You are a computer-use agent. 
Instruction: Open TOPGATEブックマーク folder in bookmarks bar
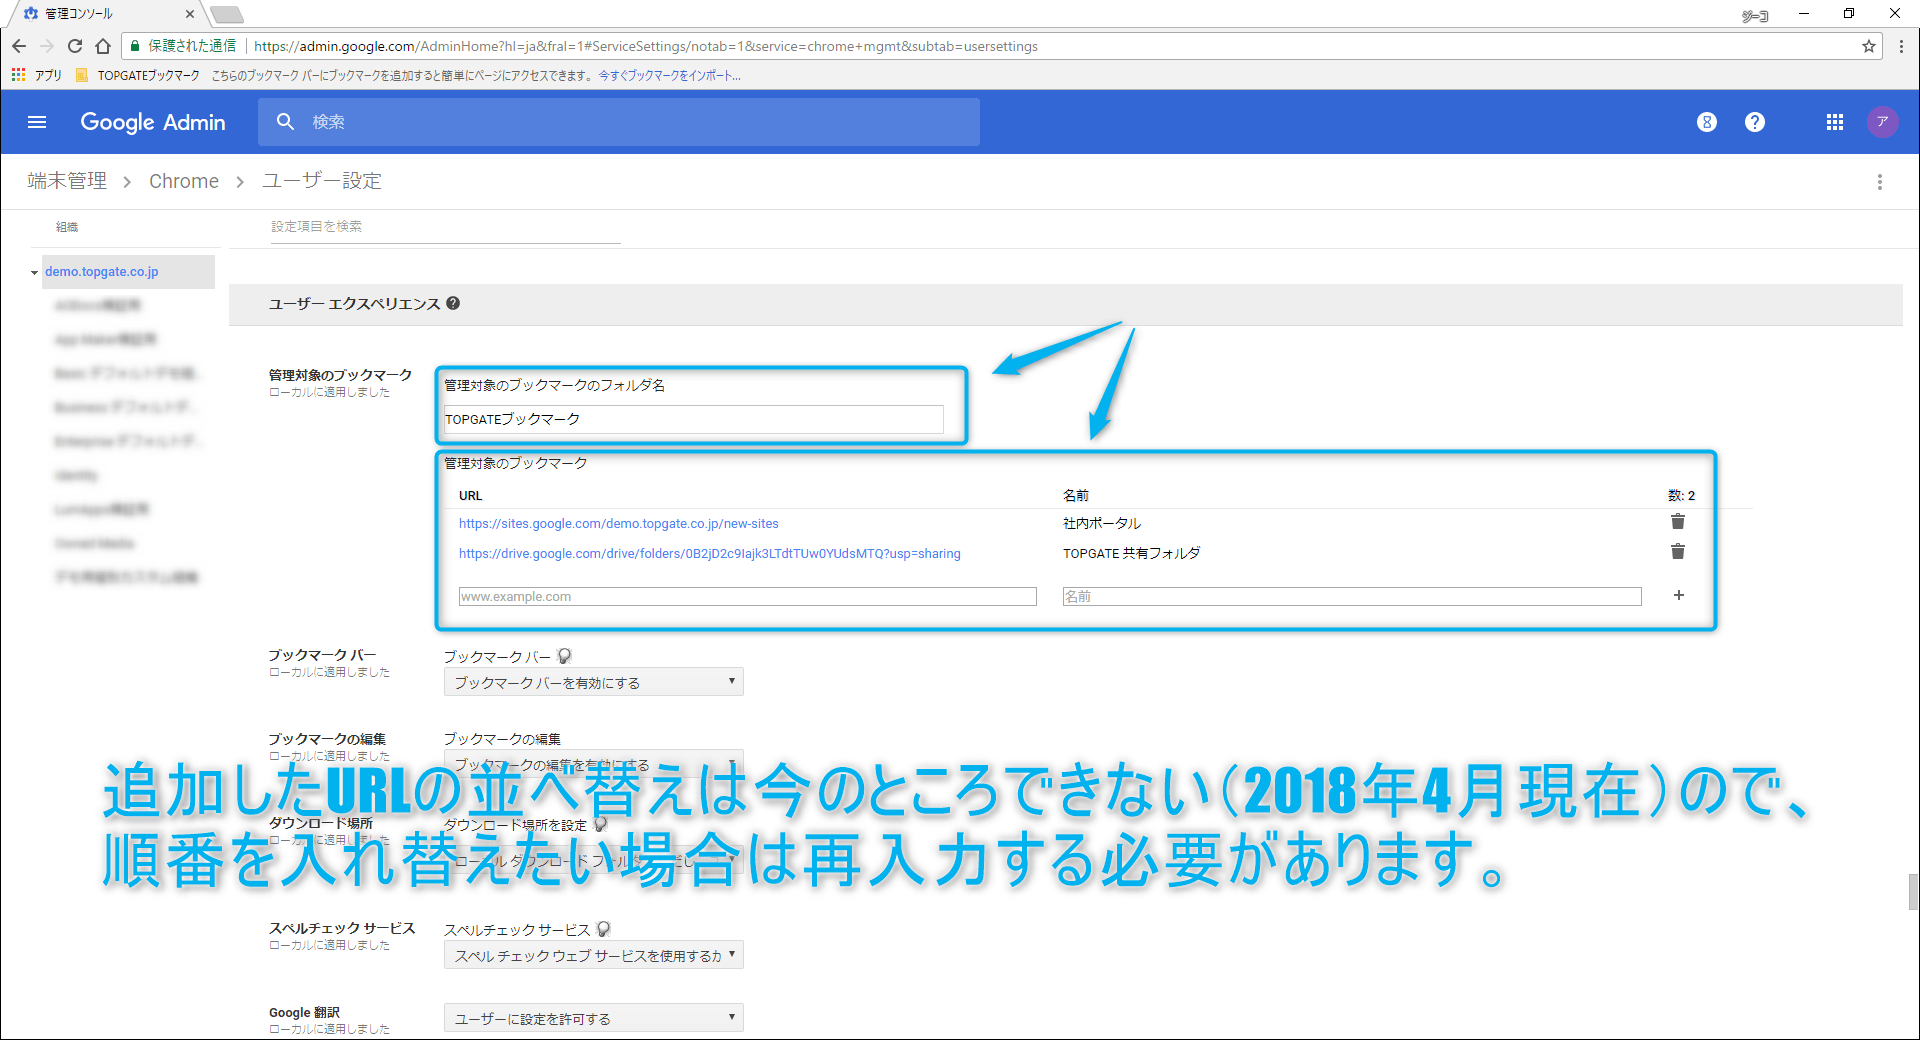pyautogui.click(x=138, y=75)
